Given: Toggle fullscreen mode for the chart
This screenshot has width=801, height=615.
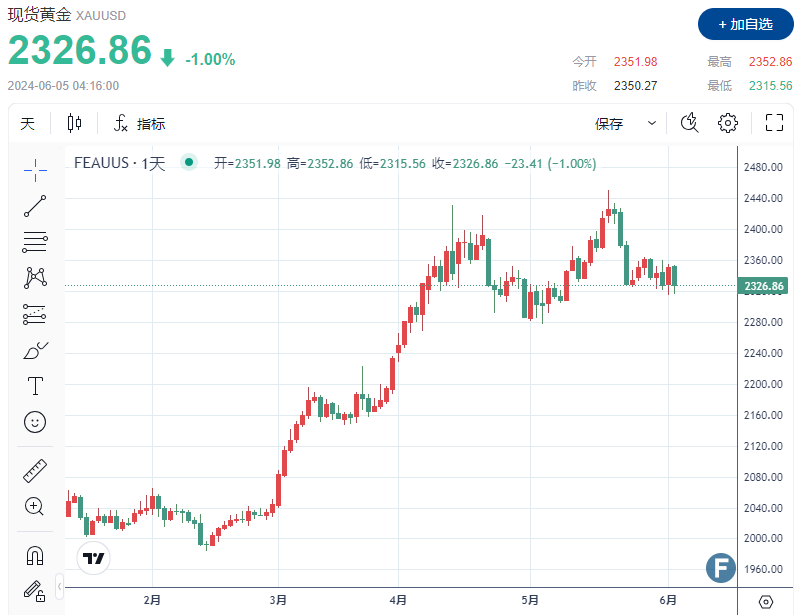Looking at the screenshot, I should tap(773, 123).
